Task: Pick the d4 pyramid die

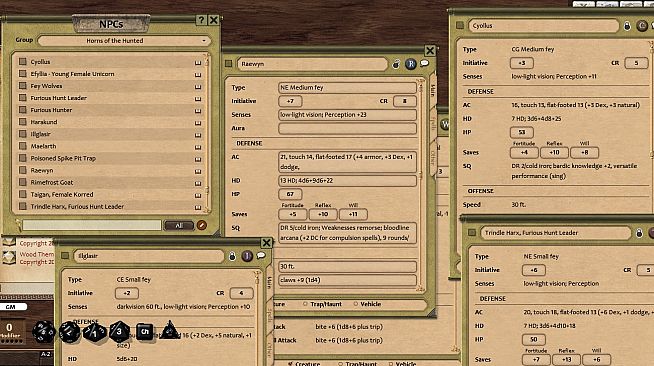Action: pyautogui.click(x=169, y=331)
